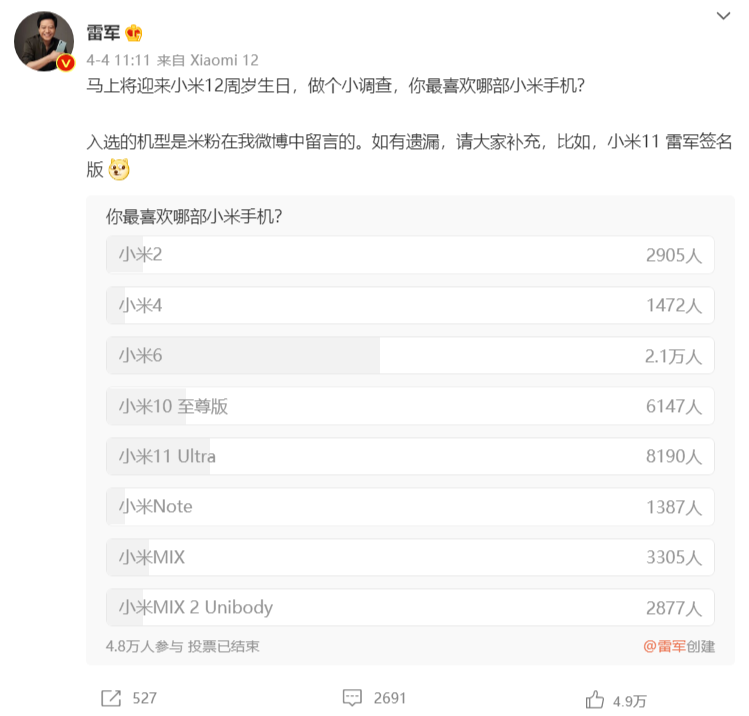Viewport: 749px width, 716px height.
Task: Open 雷军's profile avatar
Action: point(43,42)
